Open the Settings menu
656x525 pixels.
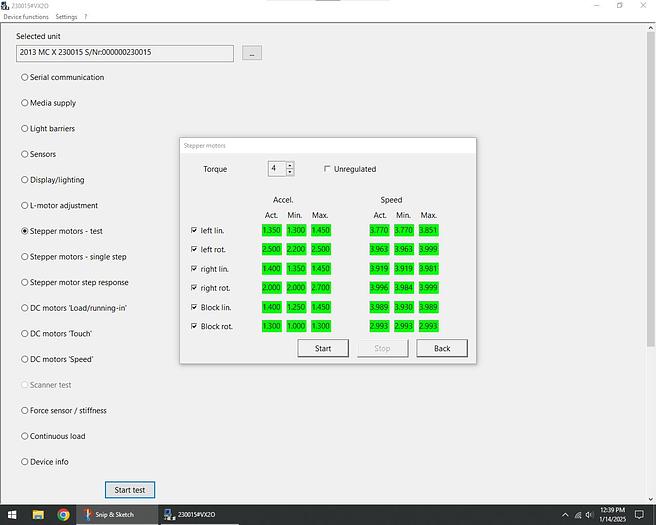[x=66, y=17]
